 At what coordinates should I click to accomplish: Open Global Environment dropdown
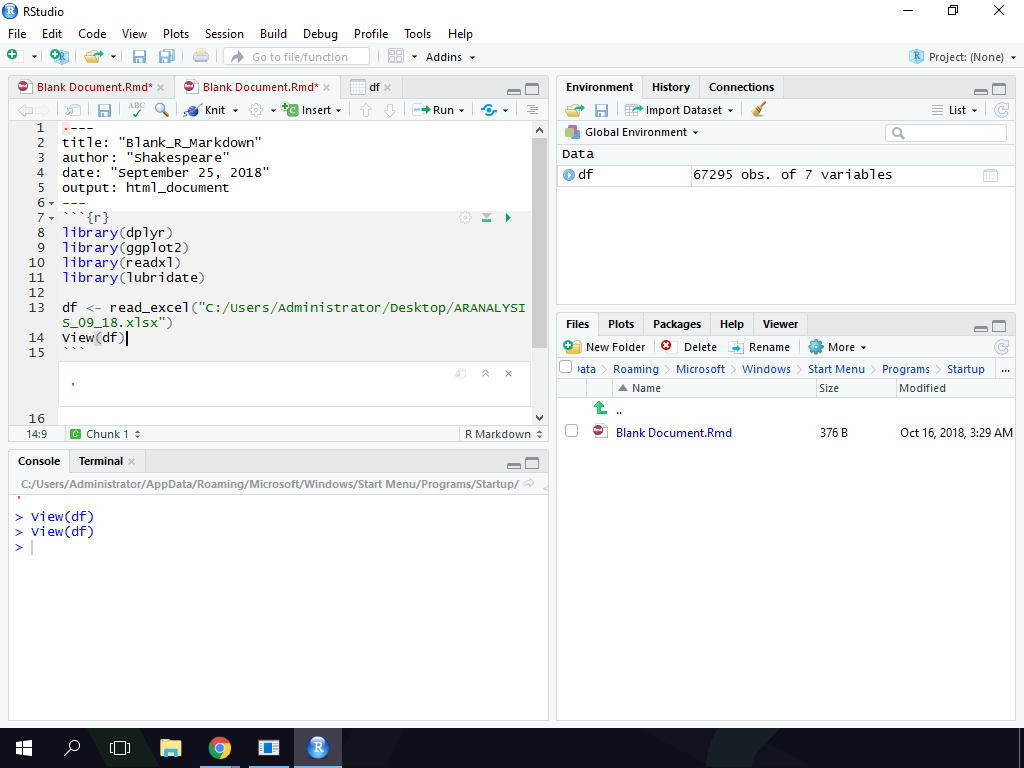coord(632,132)
